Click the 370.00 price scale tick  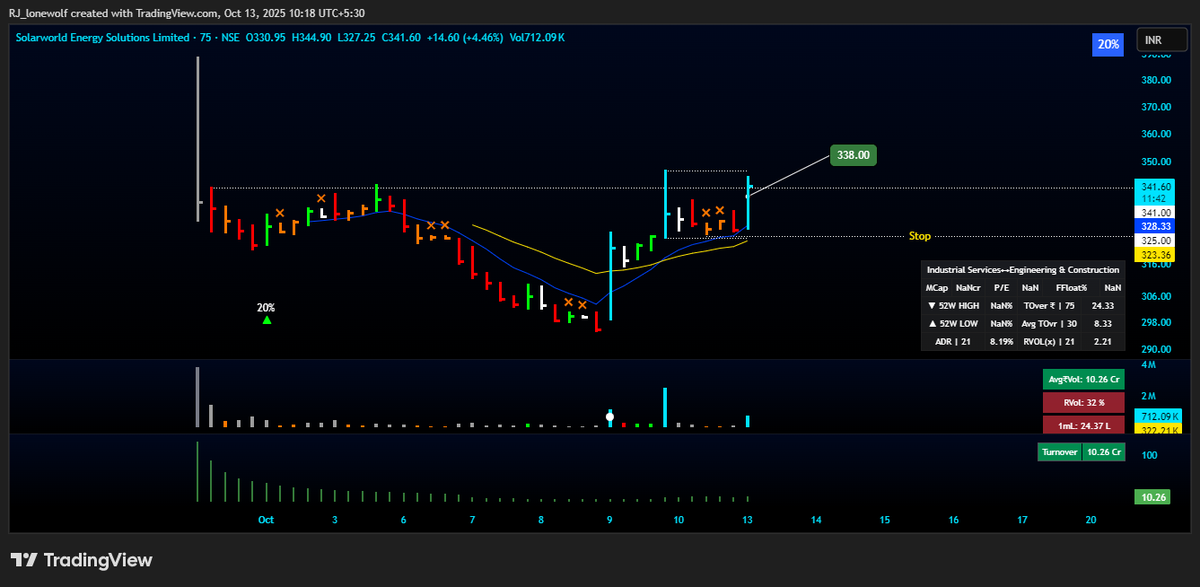pyautogui.click(x=1156, y=107)
